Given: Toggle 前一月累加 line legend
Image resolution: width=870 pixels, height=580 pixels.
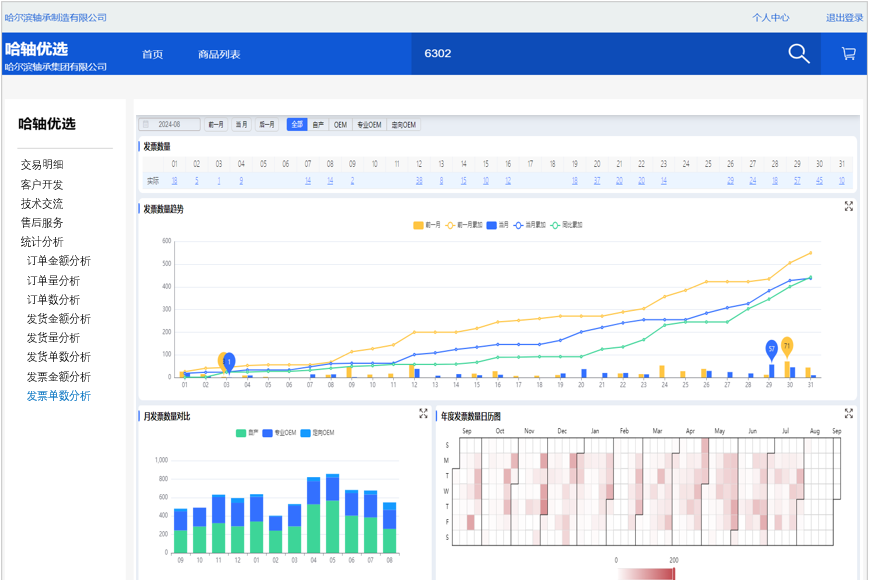Looking at the screenshot, I should point(464,225).
